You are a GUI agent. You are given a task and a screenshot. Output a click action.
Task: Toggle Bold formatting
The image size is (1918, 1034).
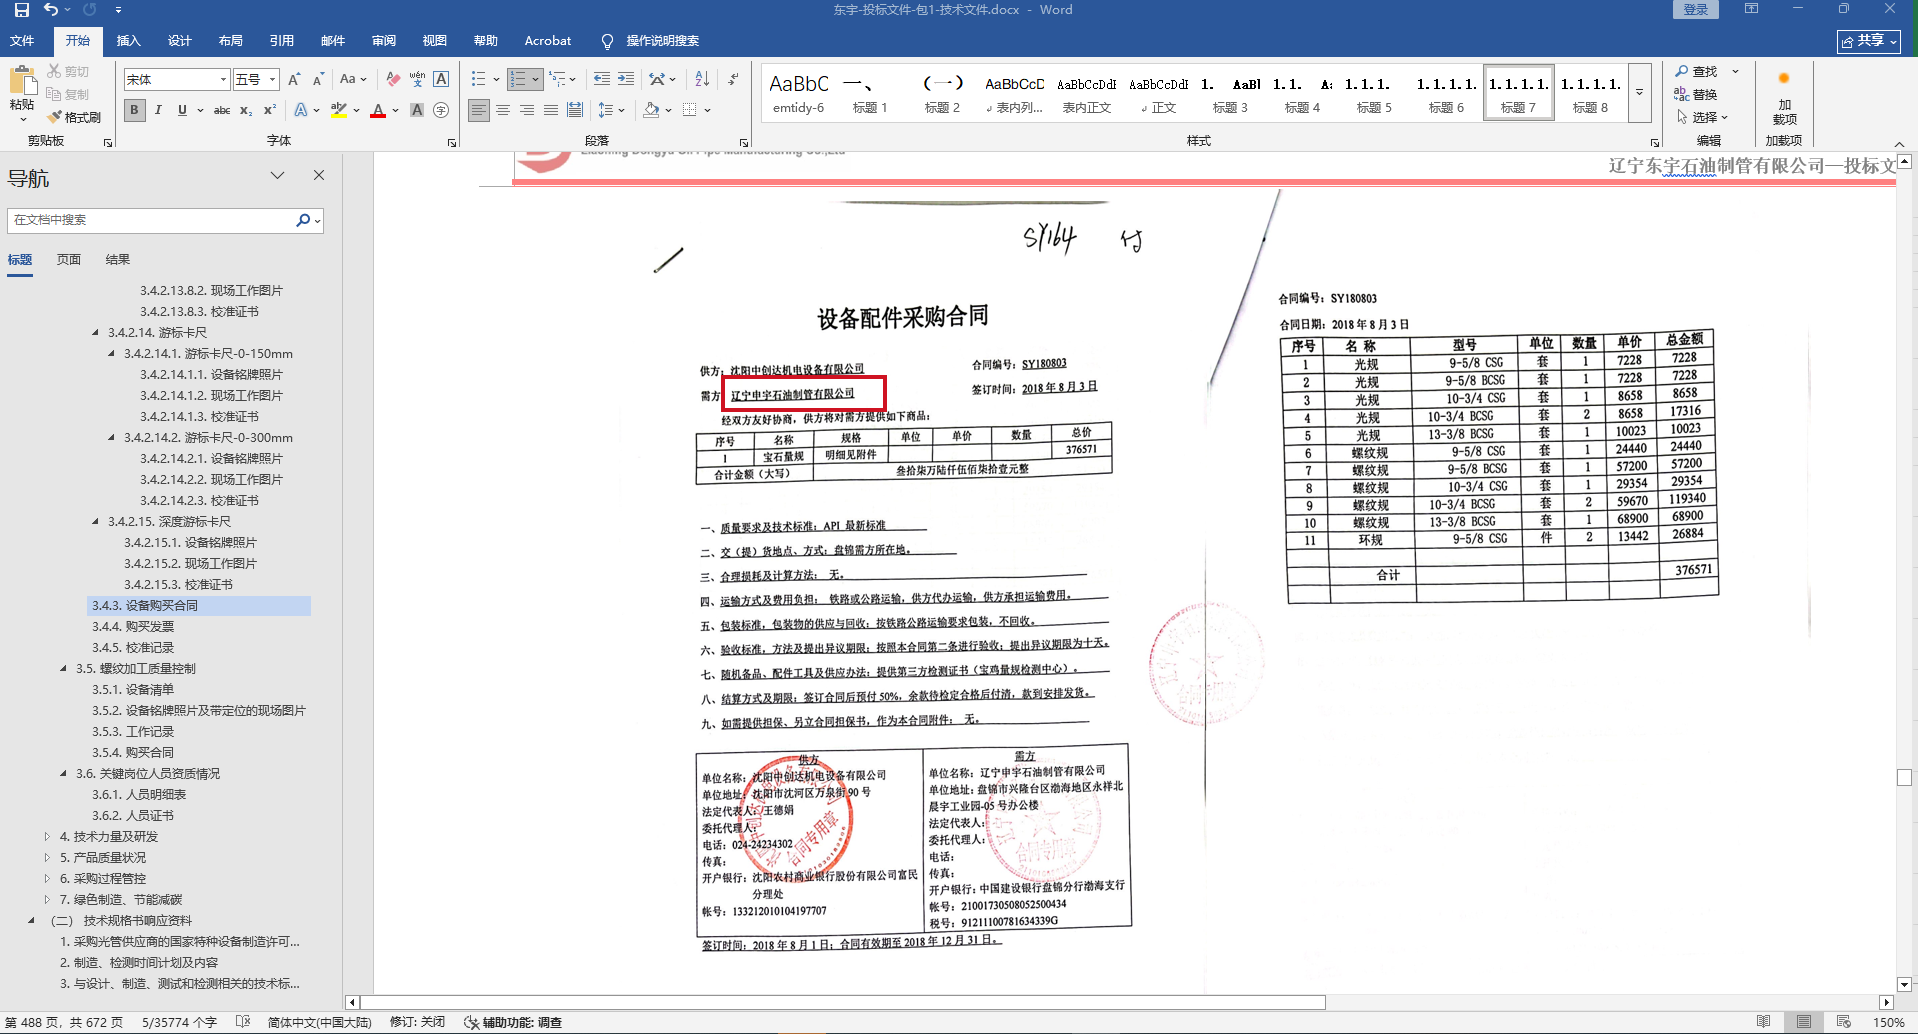point(134,110)
